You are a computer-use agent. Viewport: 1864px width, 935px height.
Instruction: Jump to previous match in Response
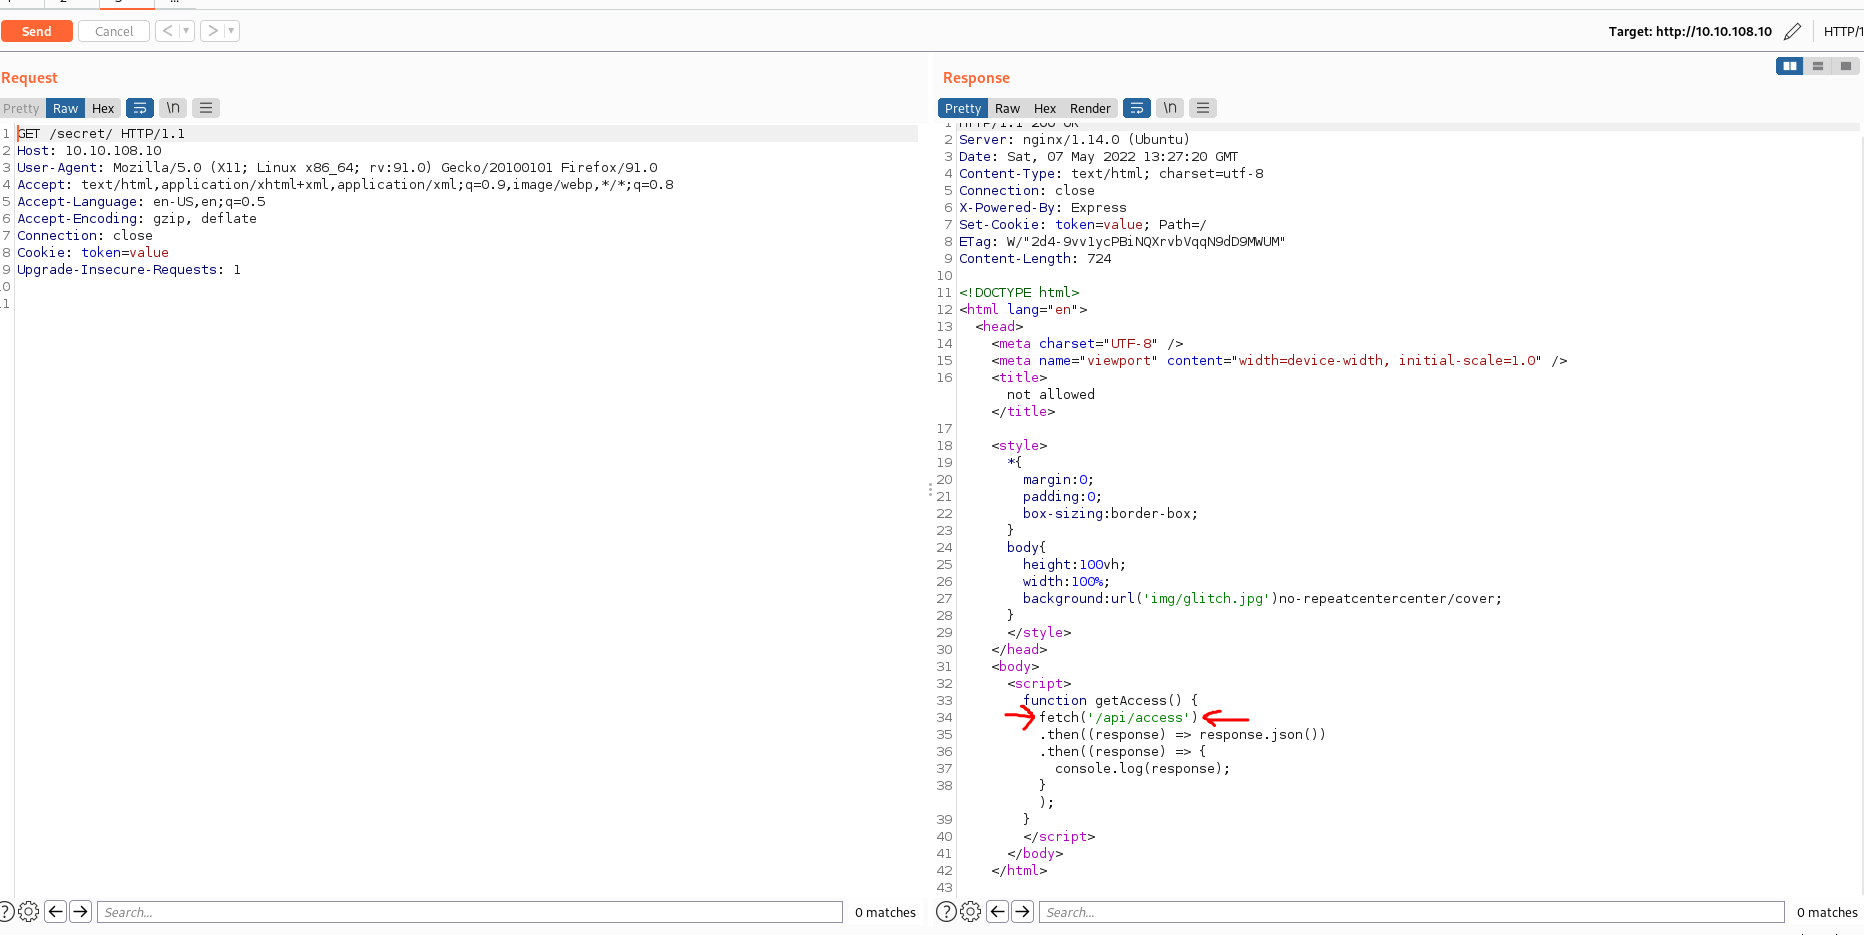pos(997,912)
